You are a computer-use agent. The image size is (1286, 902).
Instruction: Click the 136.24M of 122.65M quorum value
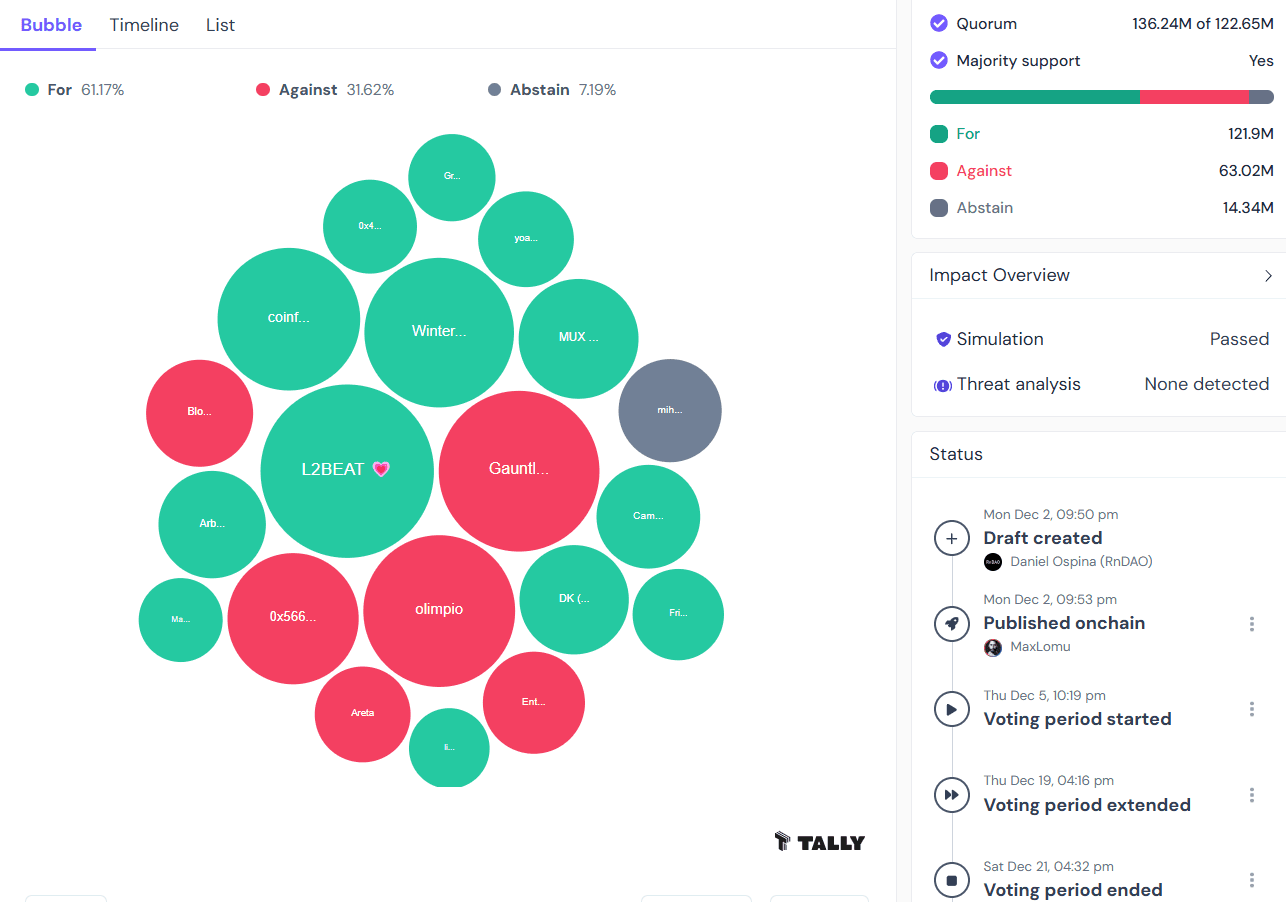click(1203, 23)
